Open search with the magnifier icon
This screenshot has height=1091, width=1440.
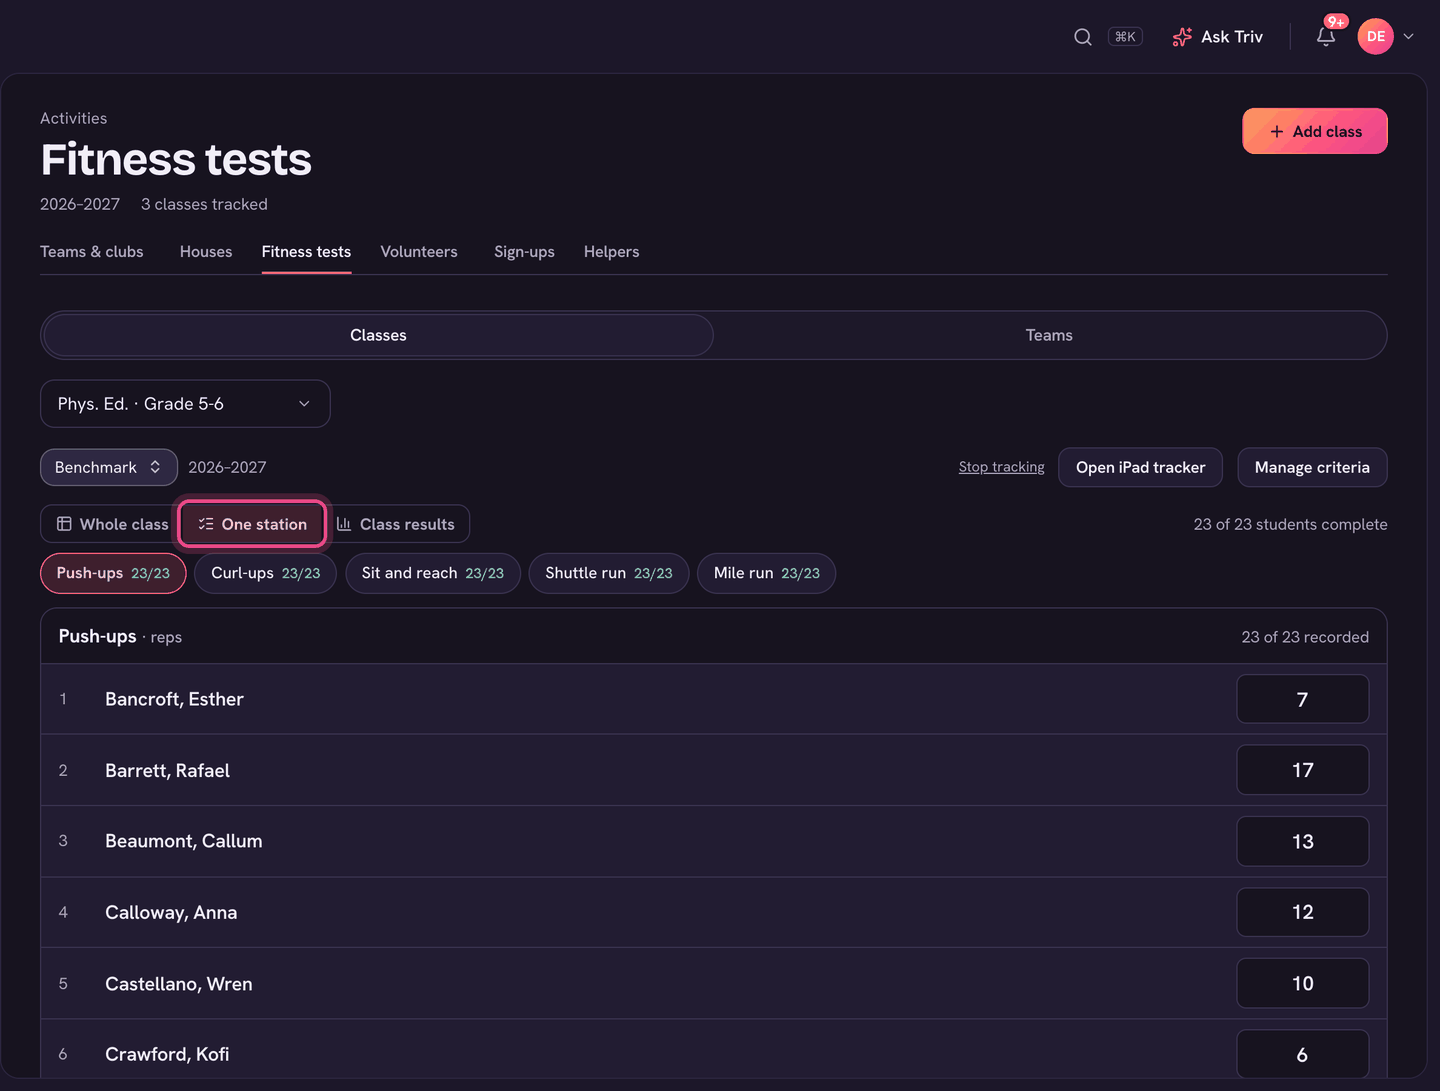pyautogui.click(x=1082, y=37)
